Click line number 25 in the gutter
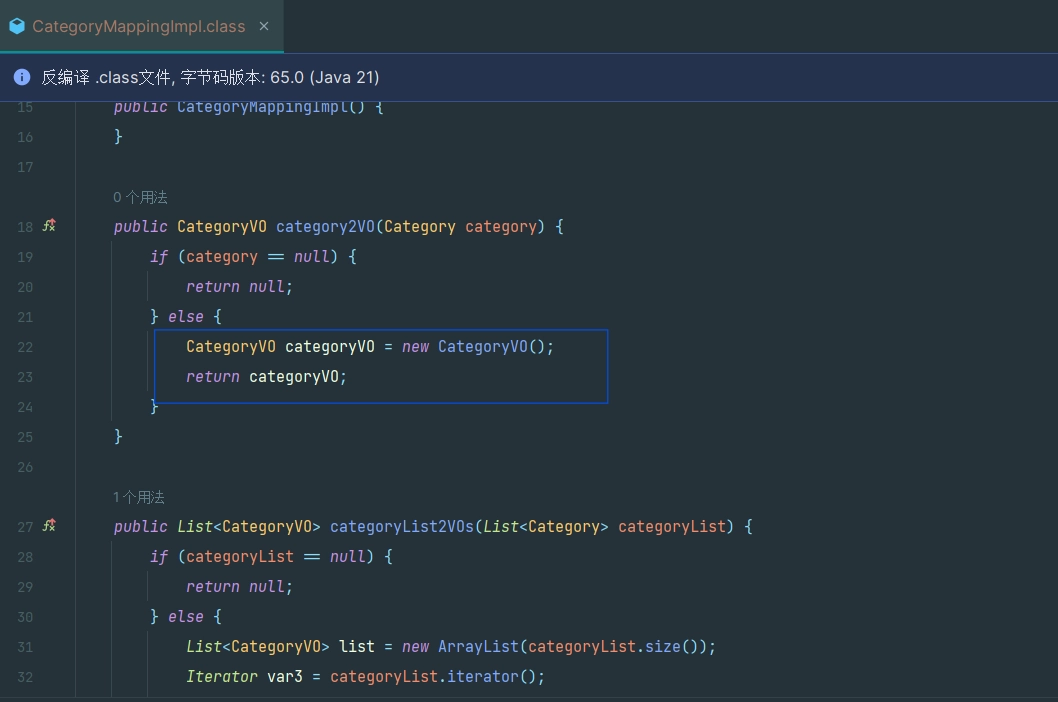The height and width of the screenshot is (702, 1058). point(25,437)
